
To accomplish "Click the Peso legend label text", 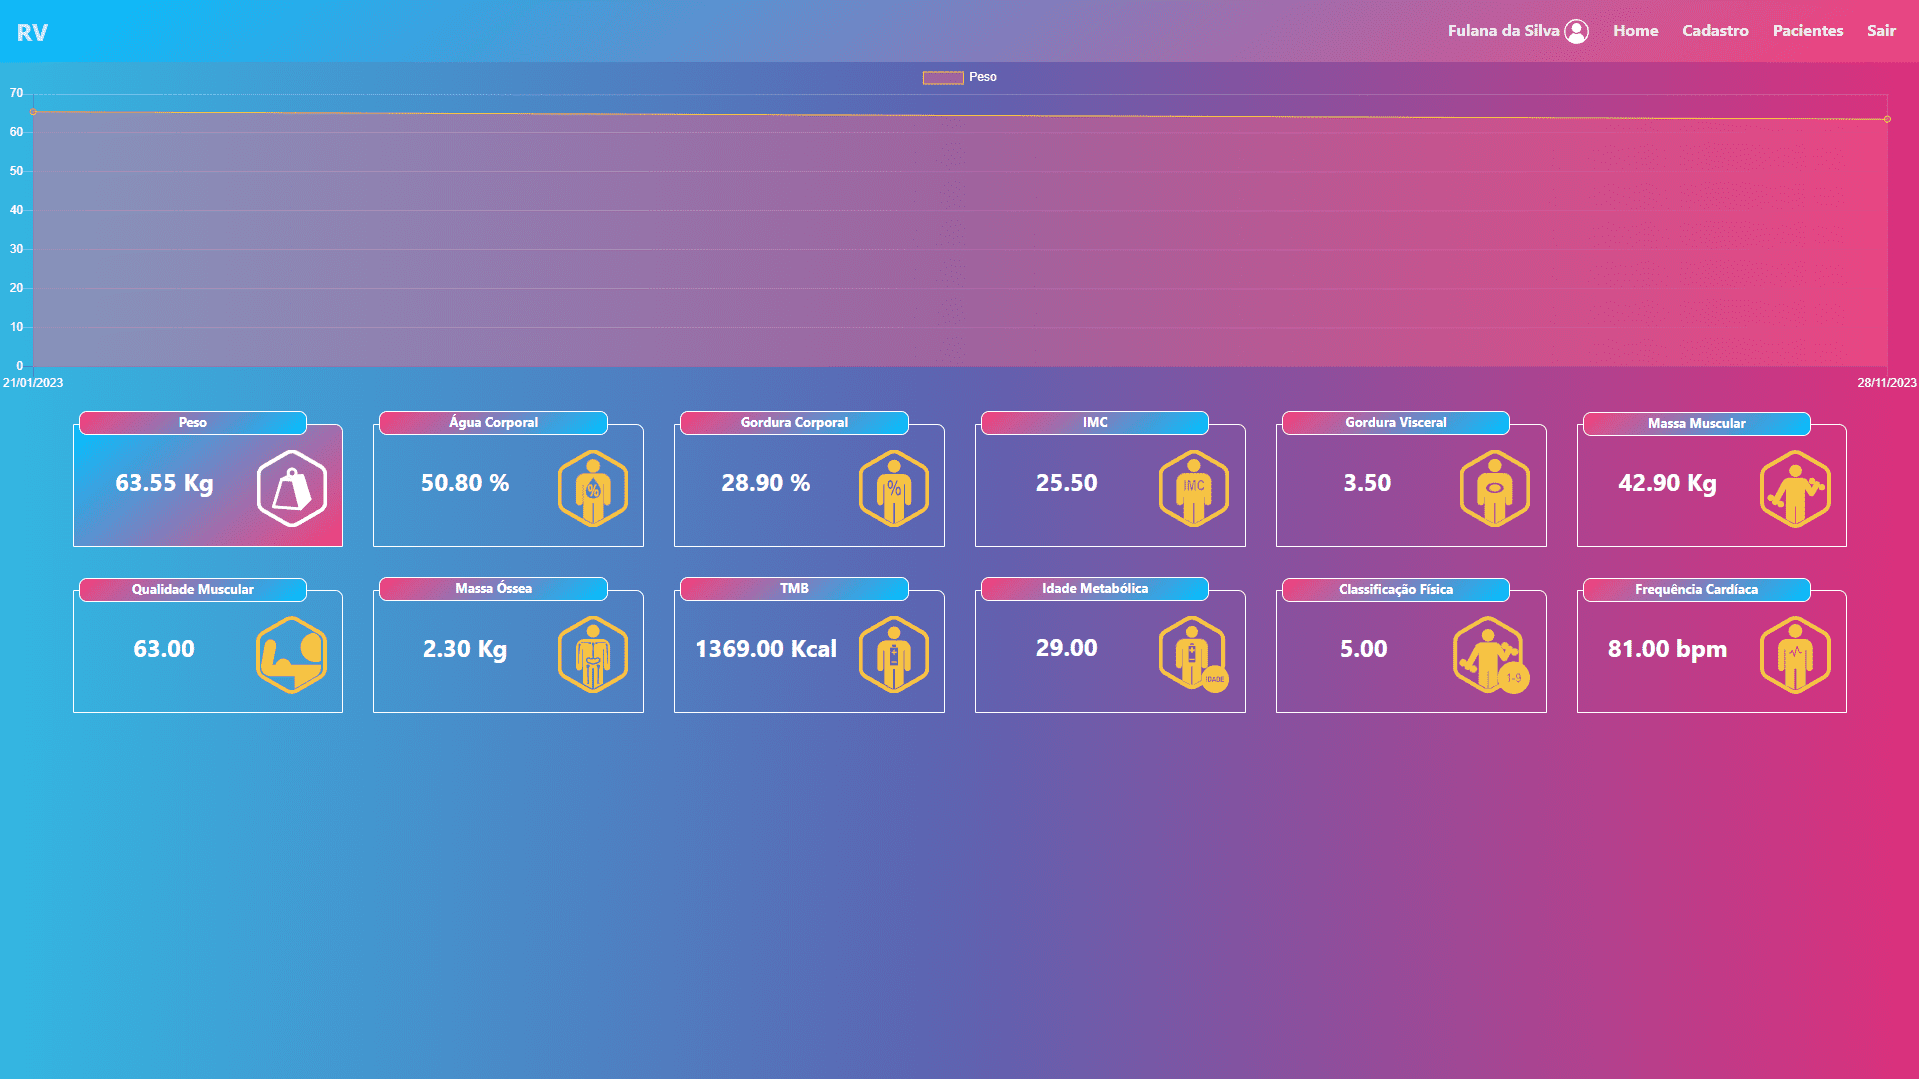I will click(x=983, y=77).
